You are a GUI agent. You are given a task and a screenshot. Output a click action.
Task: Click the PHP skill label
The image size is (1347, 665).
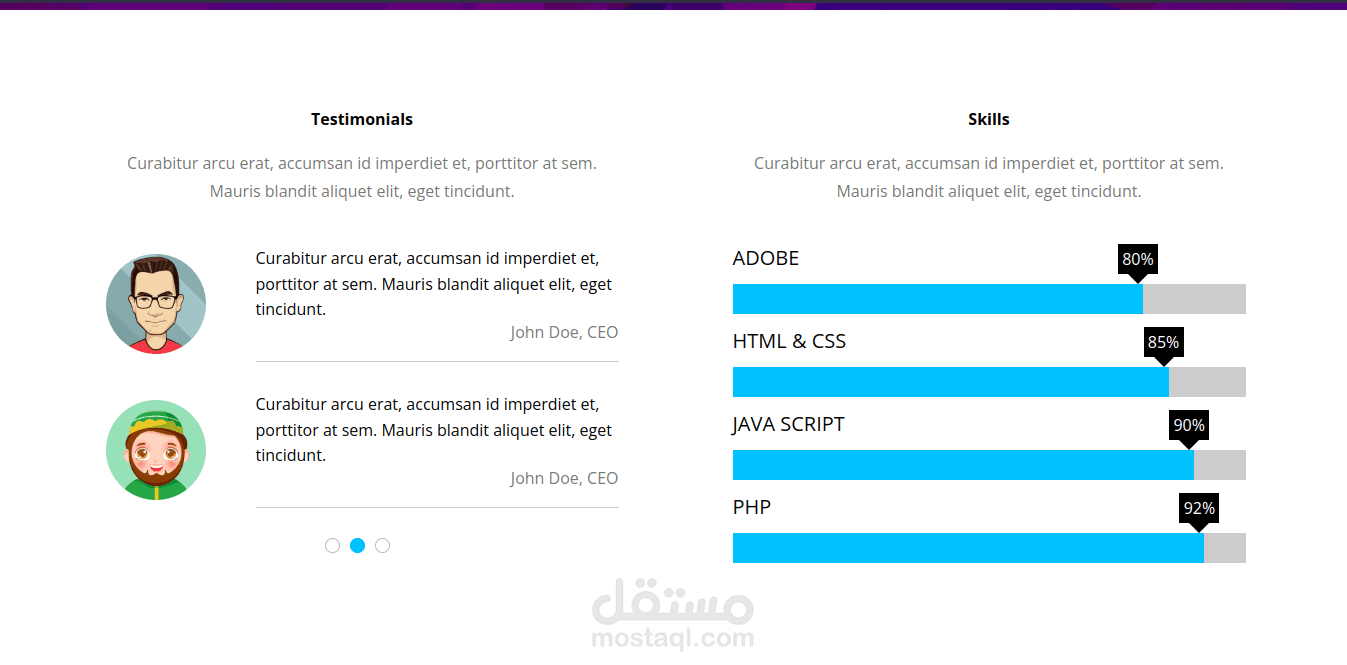pos(752,507)
